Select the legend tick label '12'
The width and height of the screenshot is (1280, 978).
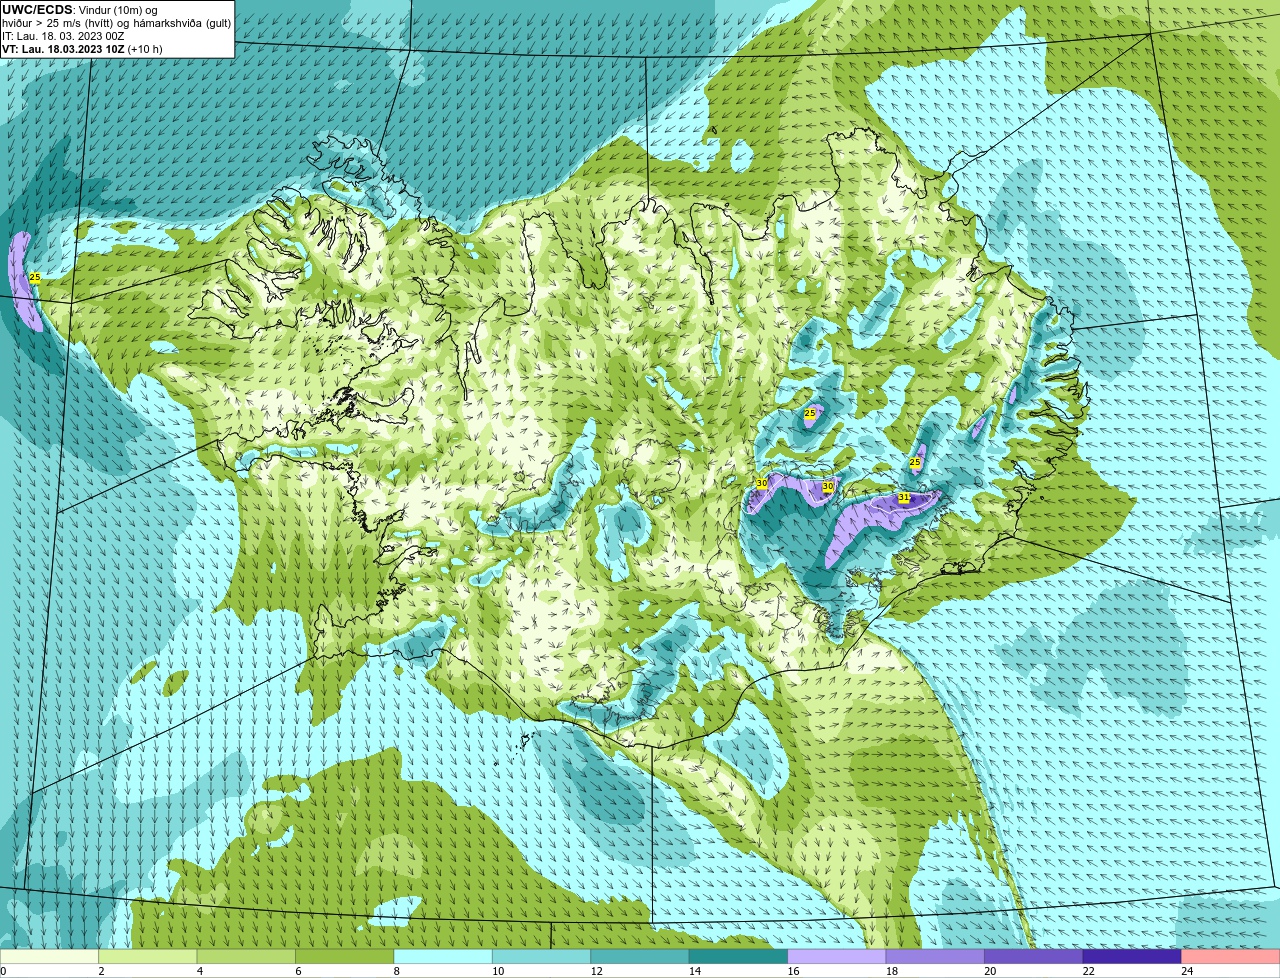click(x=596, y=971)
